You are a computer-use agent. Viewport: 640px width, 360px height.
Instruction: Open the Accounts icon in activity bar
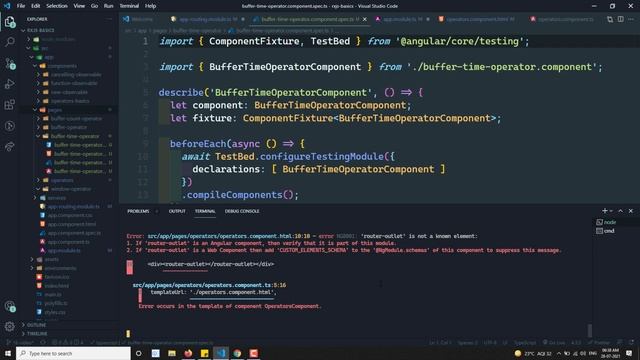pyautogui.click(x=10, y=306)
